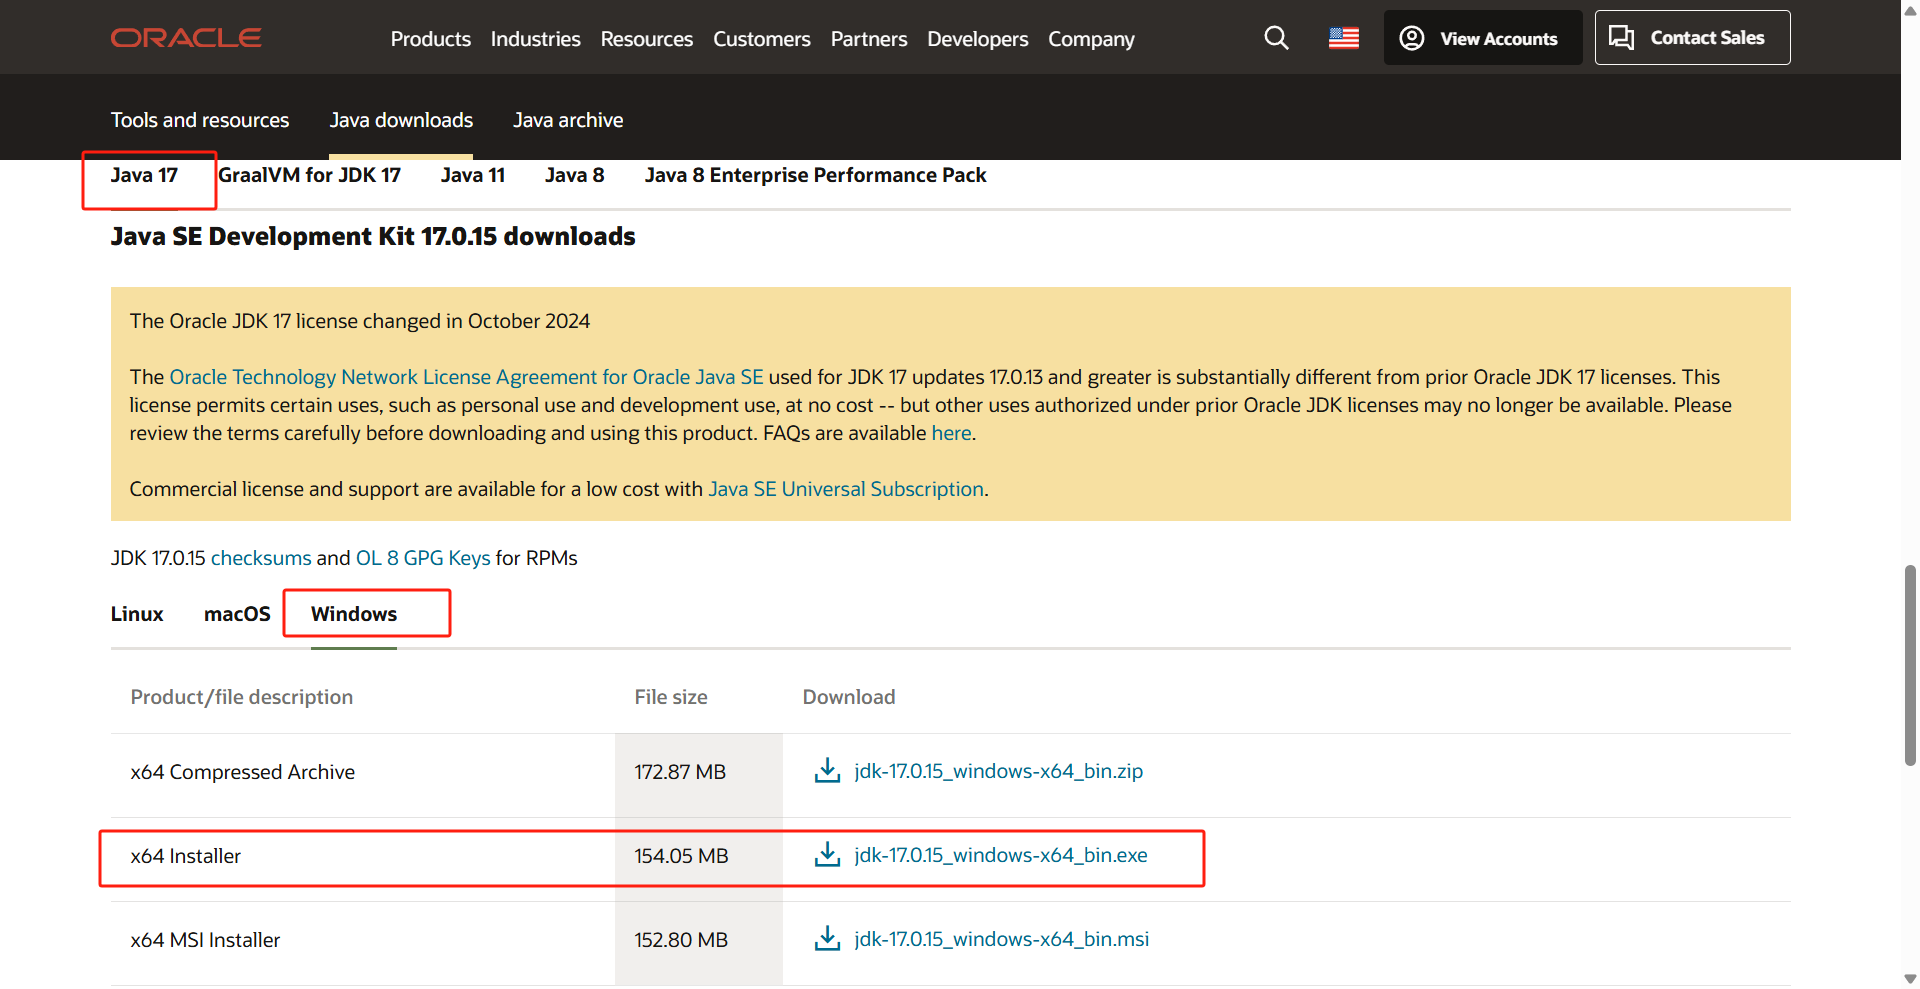Click the '152.80 MB' file size

pyautogui.click(x=681, y=940)
